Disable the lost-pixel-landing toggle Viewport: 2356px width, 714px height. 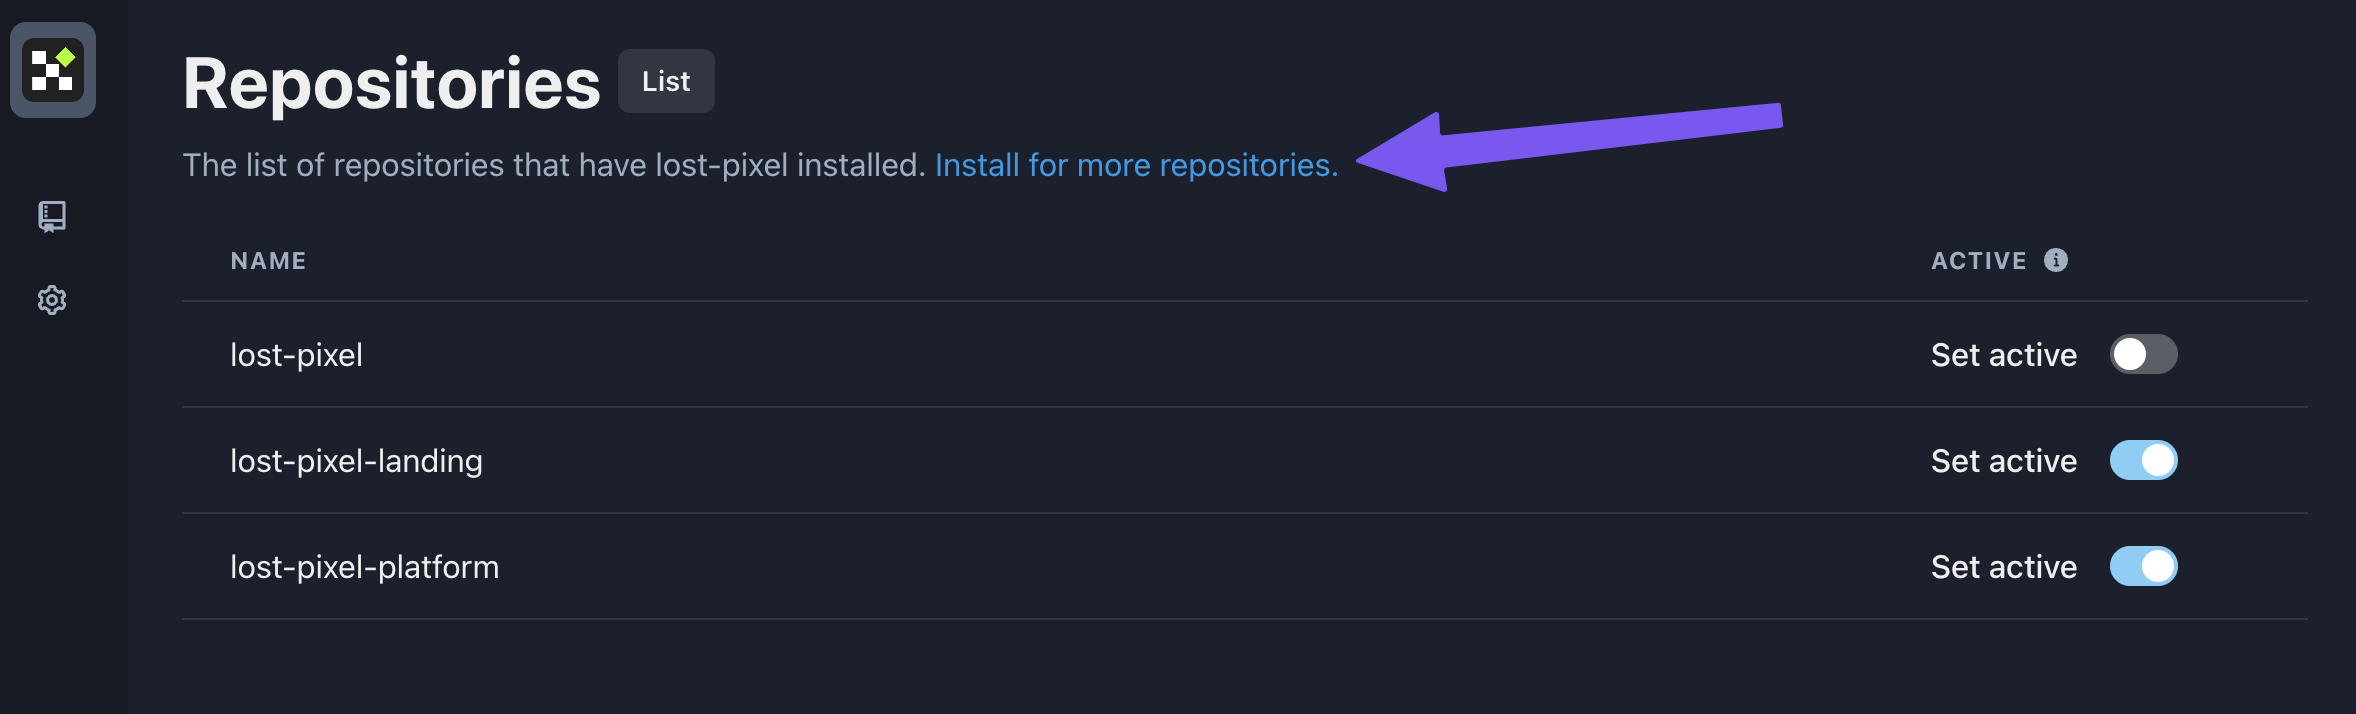[x=2143, y=460]
